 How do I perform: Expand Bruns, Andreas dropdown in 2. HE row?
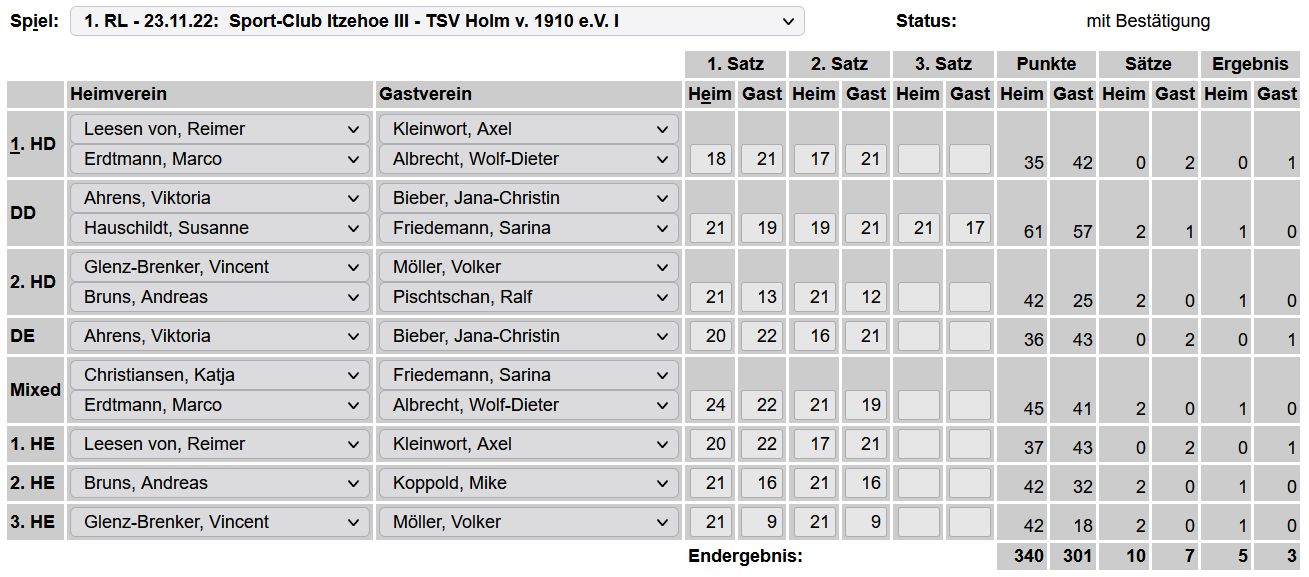coord(220,483)
